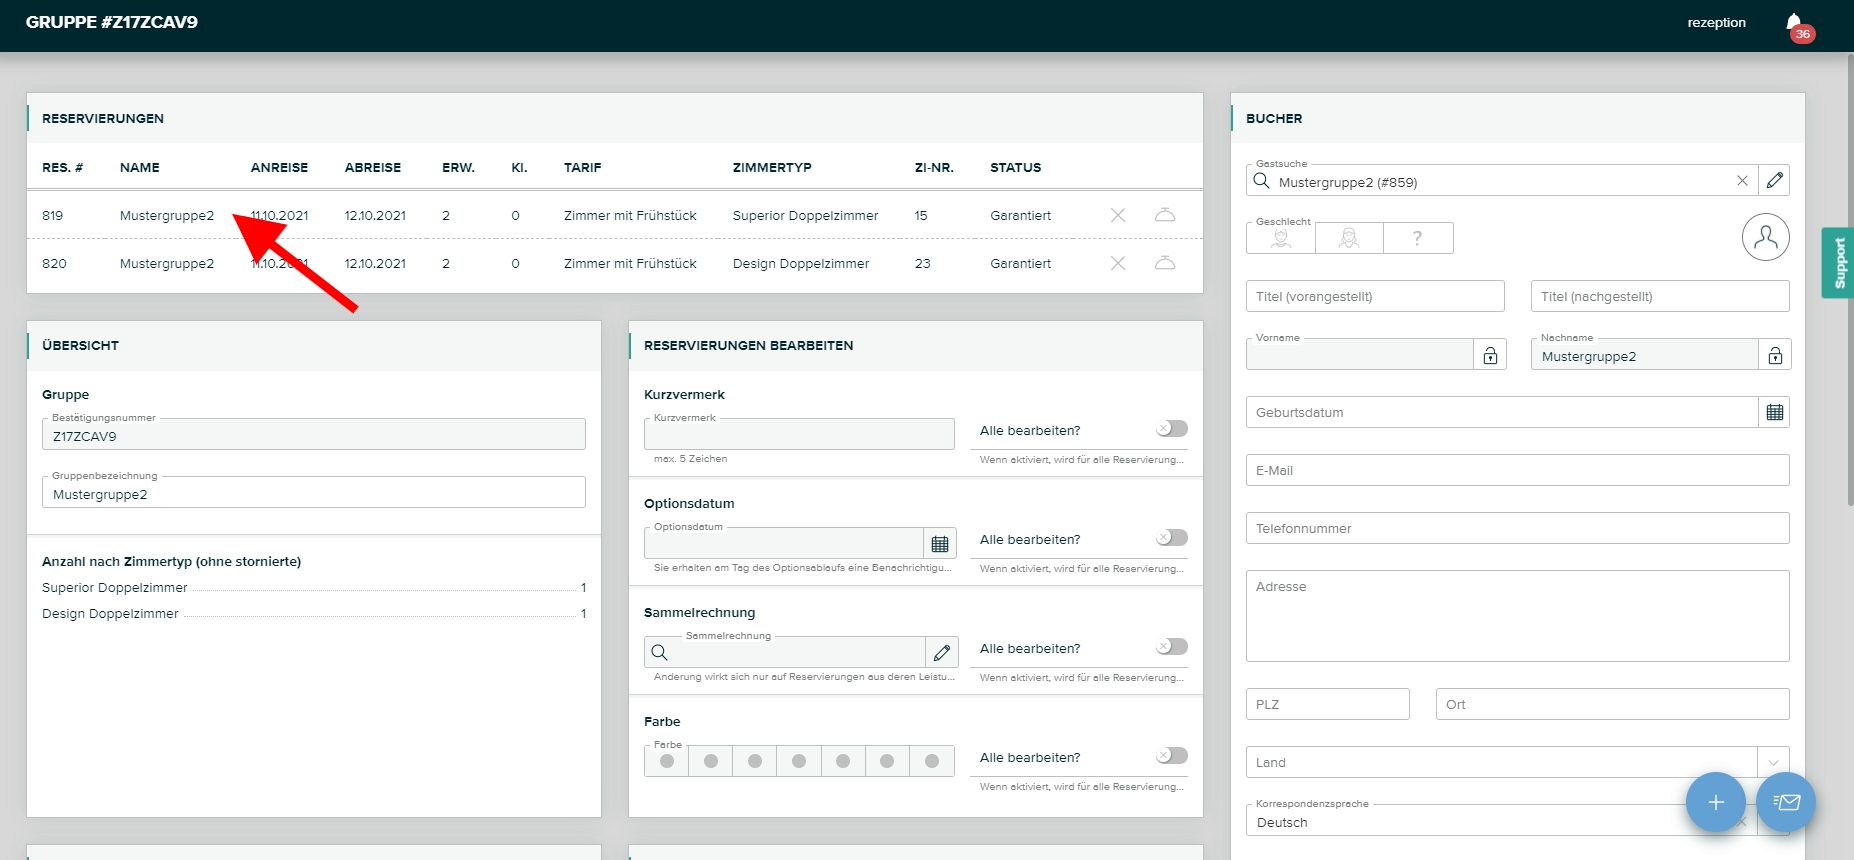Open the Support side tab
Viewport: 1854px width, 860px height.
pos(1838,263)
